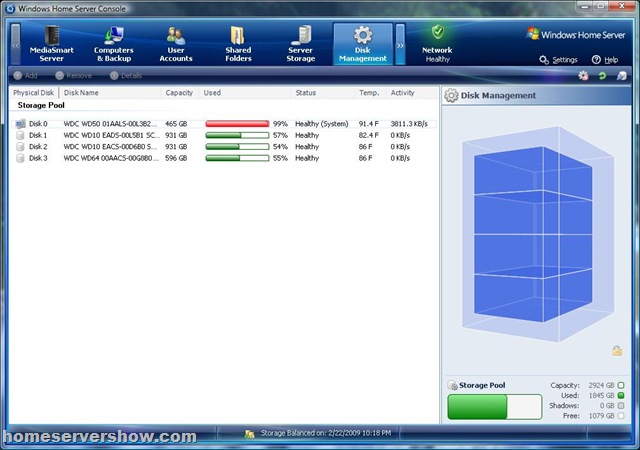Click the 91.4 F temperature value

click(x=369, y=124)
